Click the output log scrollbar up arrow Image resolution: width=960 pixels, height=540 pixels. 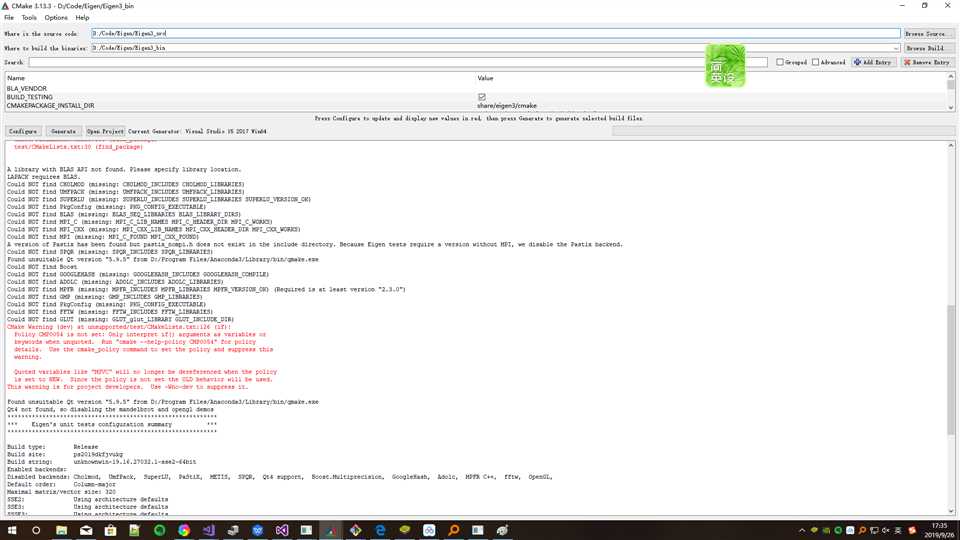coord(951,145)
